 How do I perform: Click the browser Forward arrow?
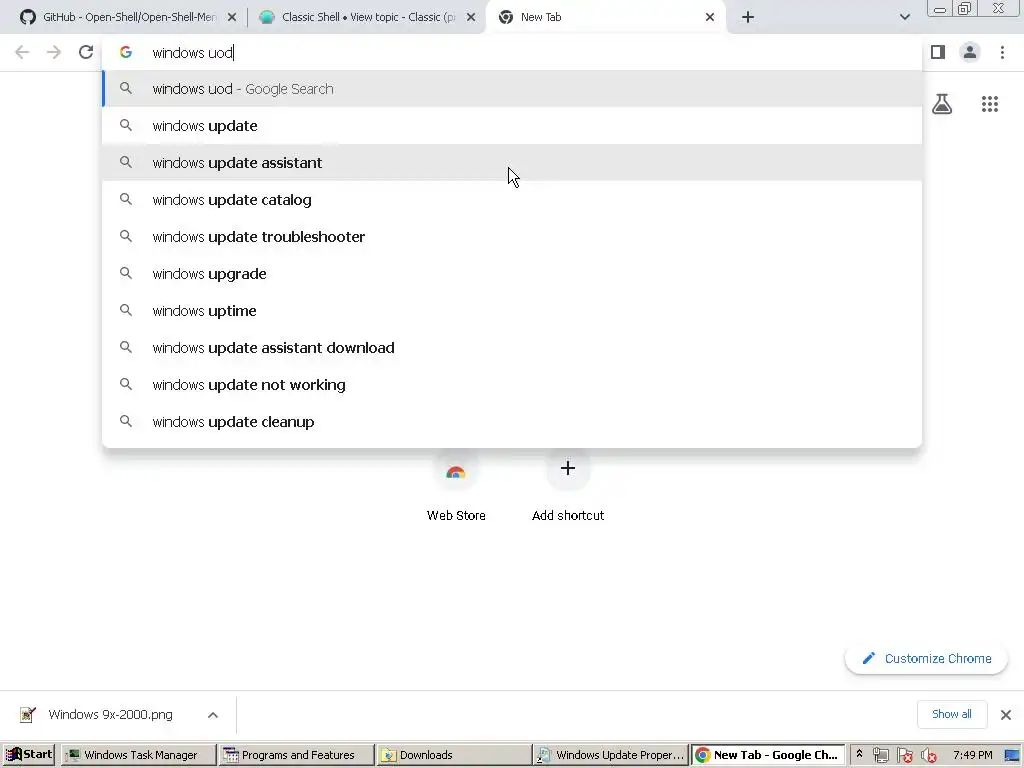tap(54, 52)
